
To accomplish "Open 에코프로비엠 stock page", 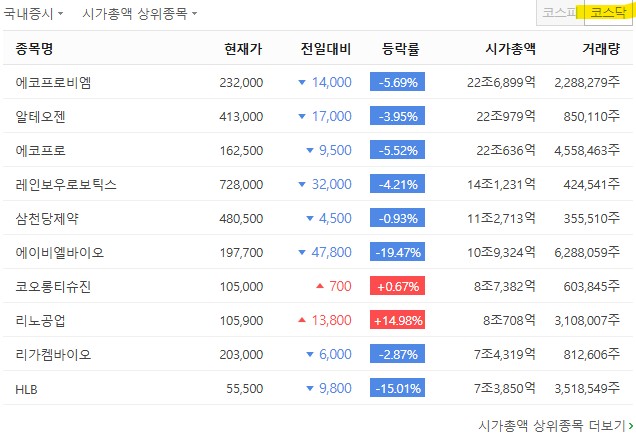I will 53,83.
